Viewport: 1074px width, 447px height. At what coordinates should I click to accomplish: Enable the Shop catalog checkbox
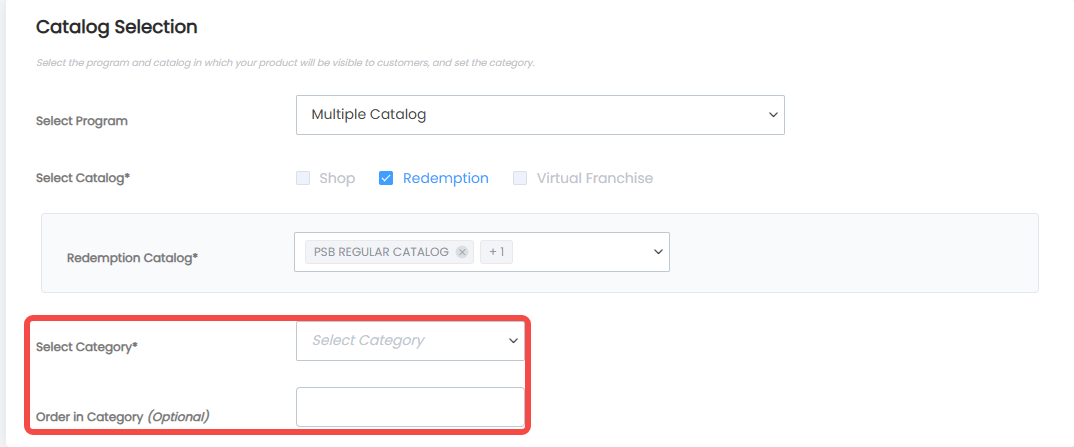click(303, 179)
